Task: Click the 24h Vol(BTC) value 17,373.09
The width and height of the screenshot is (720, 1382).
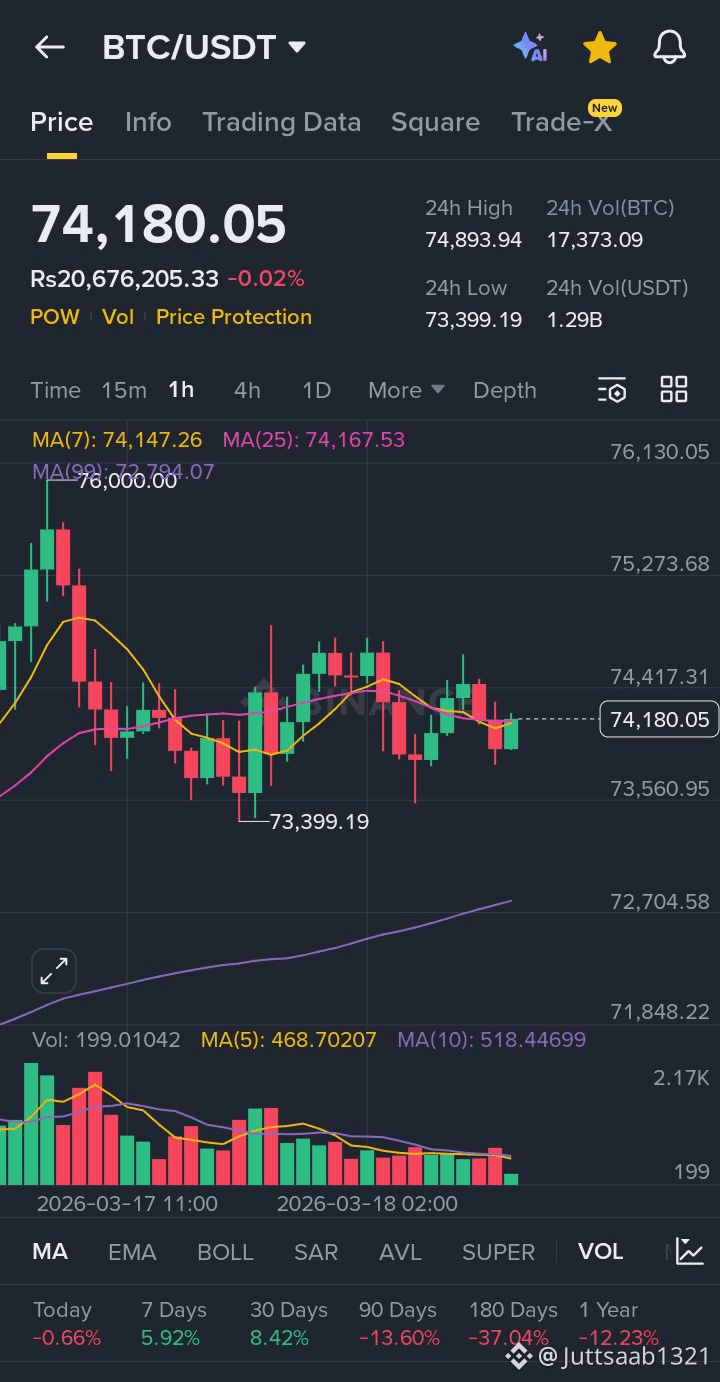Action: [594, 240]
